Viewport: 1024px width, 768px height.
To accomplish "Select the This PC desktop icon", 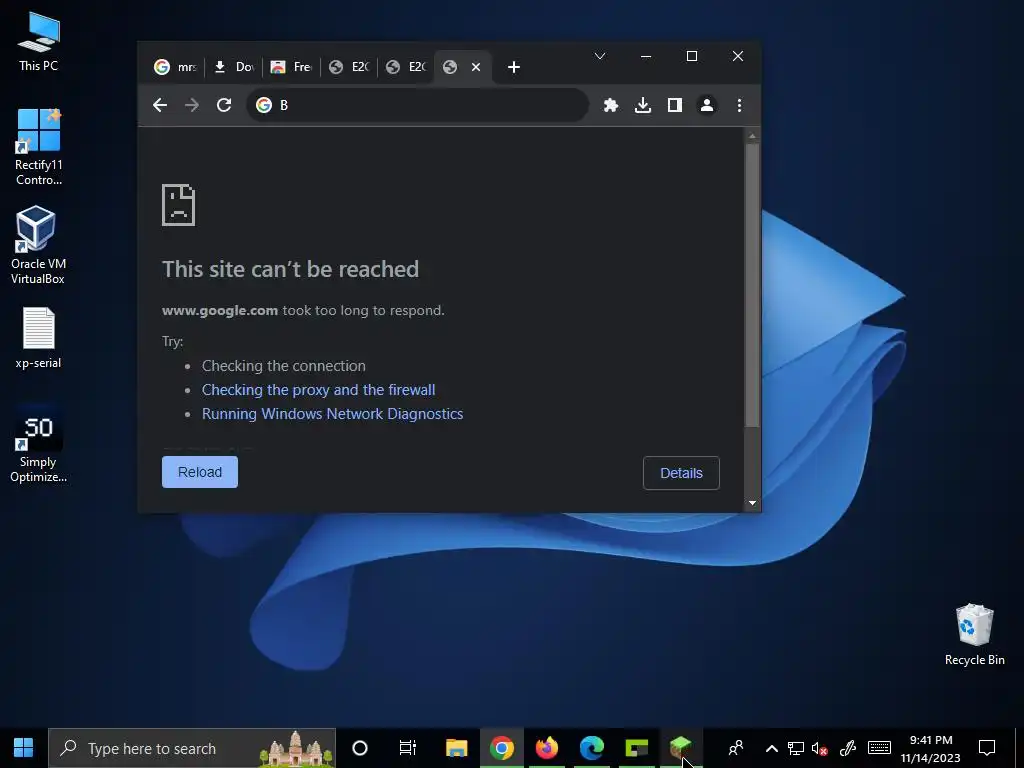I will click(39, 42).
